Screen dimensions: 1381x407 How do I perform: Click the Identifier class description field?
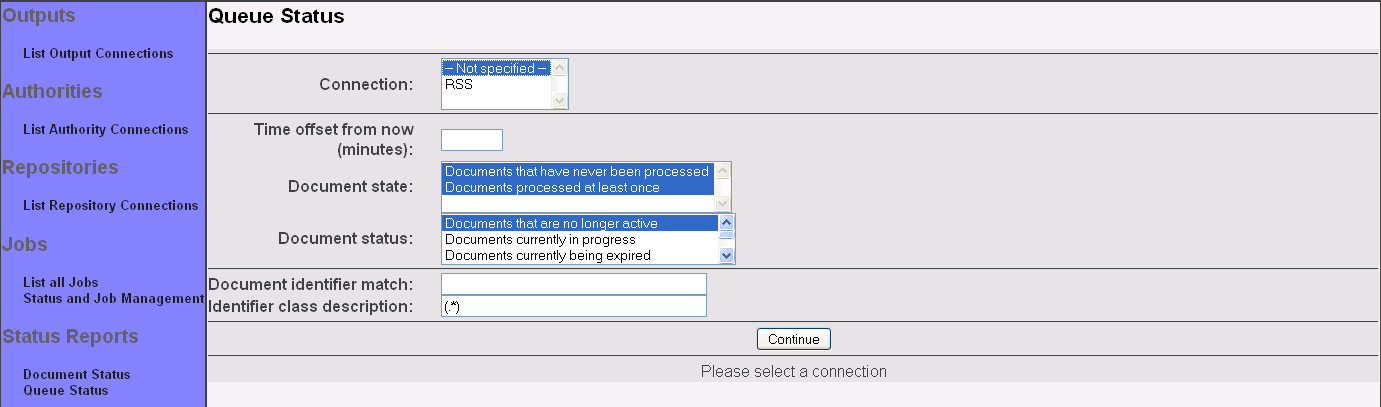pyautogui.click(x=574, y=306)
